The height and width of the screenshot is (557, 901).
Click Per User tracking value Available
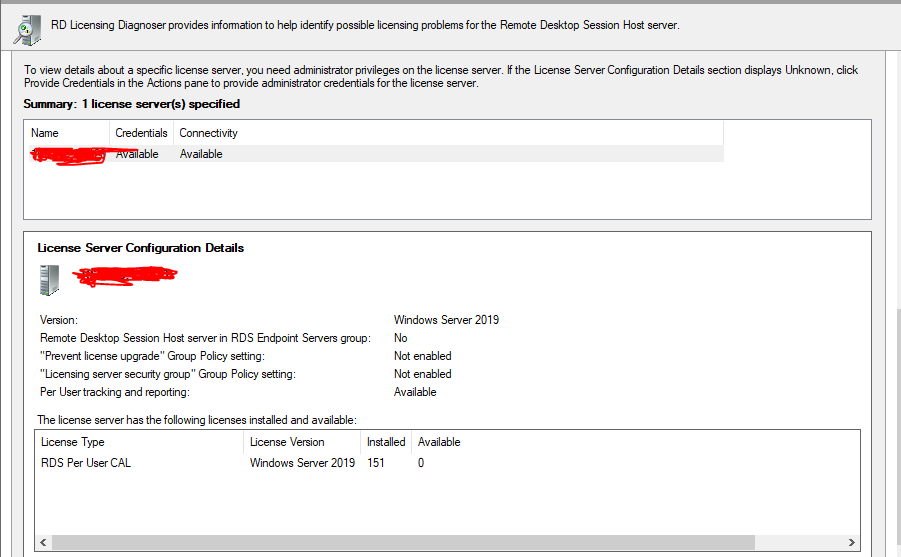click(415, 392)
